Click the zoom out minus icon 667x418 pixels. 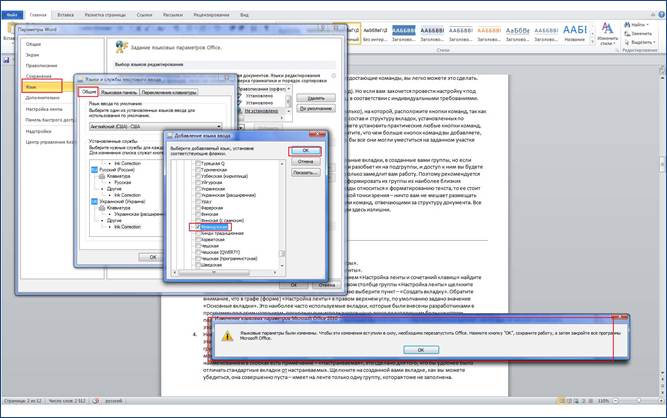616,401
